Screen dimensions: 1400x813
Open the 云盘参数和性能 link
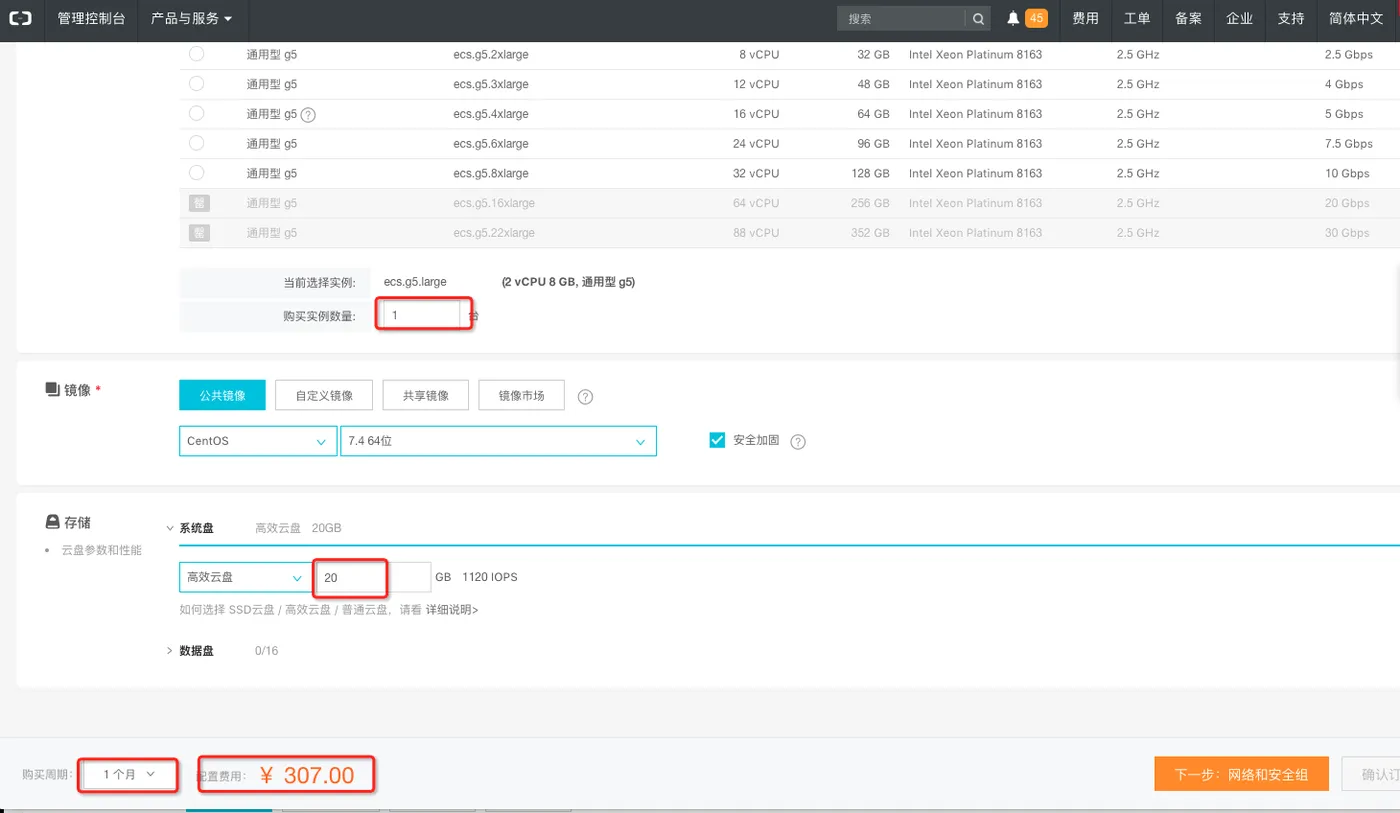[102, 550]
